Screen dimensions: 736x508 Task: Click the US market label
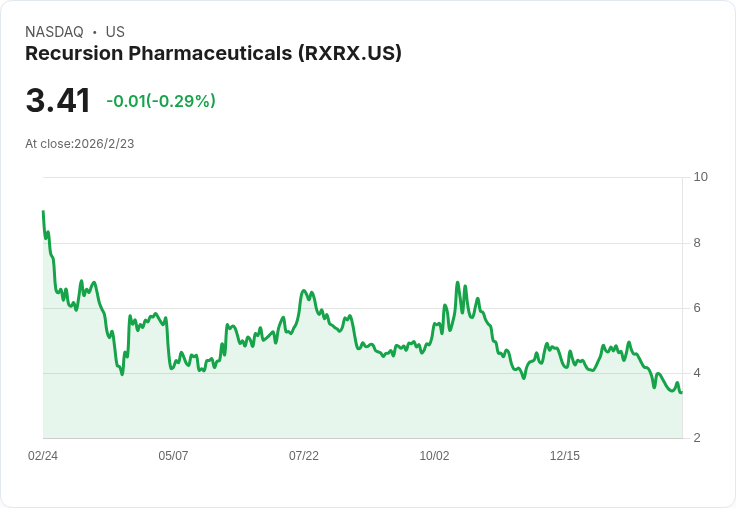click(115, 32)
